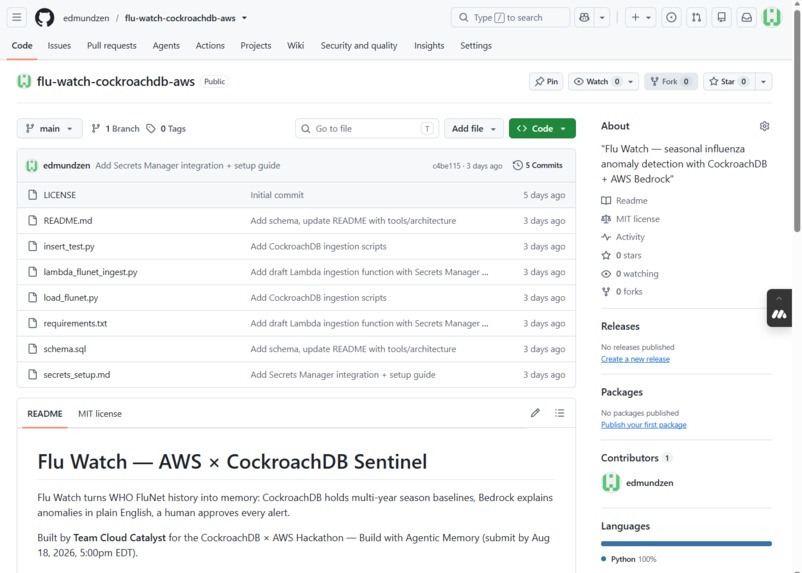
Task: Open the main branch selector
Action: click(x=50, y=128)
